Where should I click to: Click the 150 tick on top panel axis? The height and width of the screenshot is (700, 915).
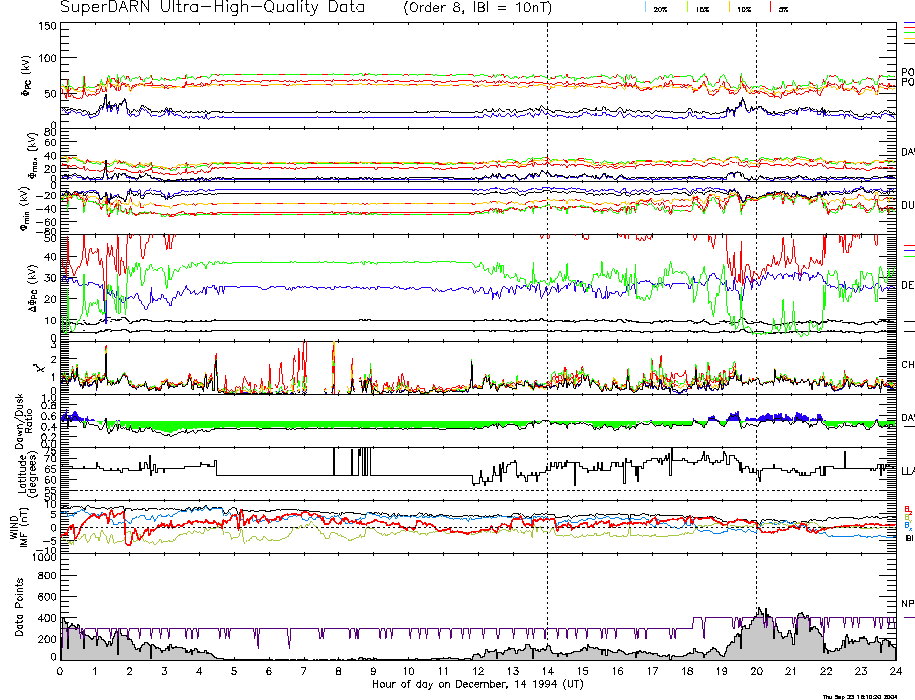46,26
